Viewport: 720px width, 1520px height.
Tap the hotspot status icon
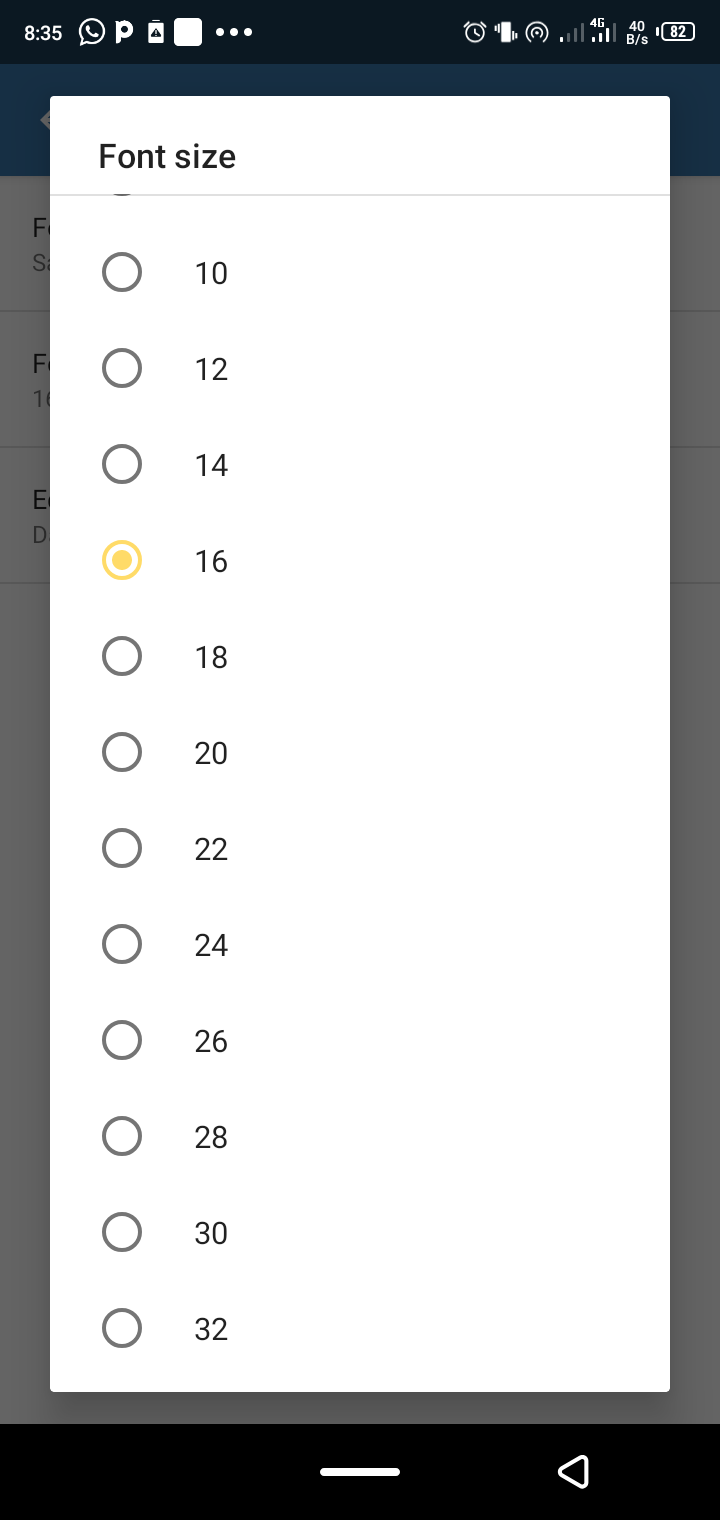537,33
